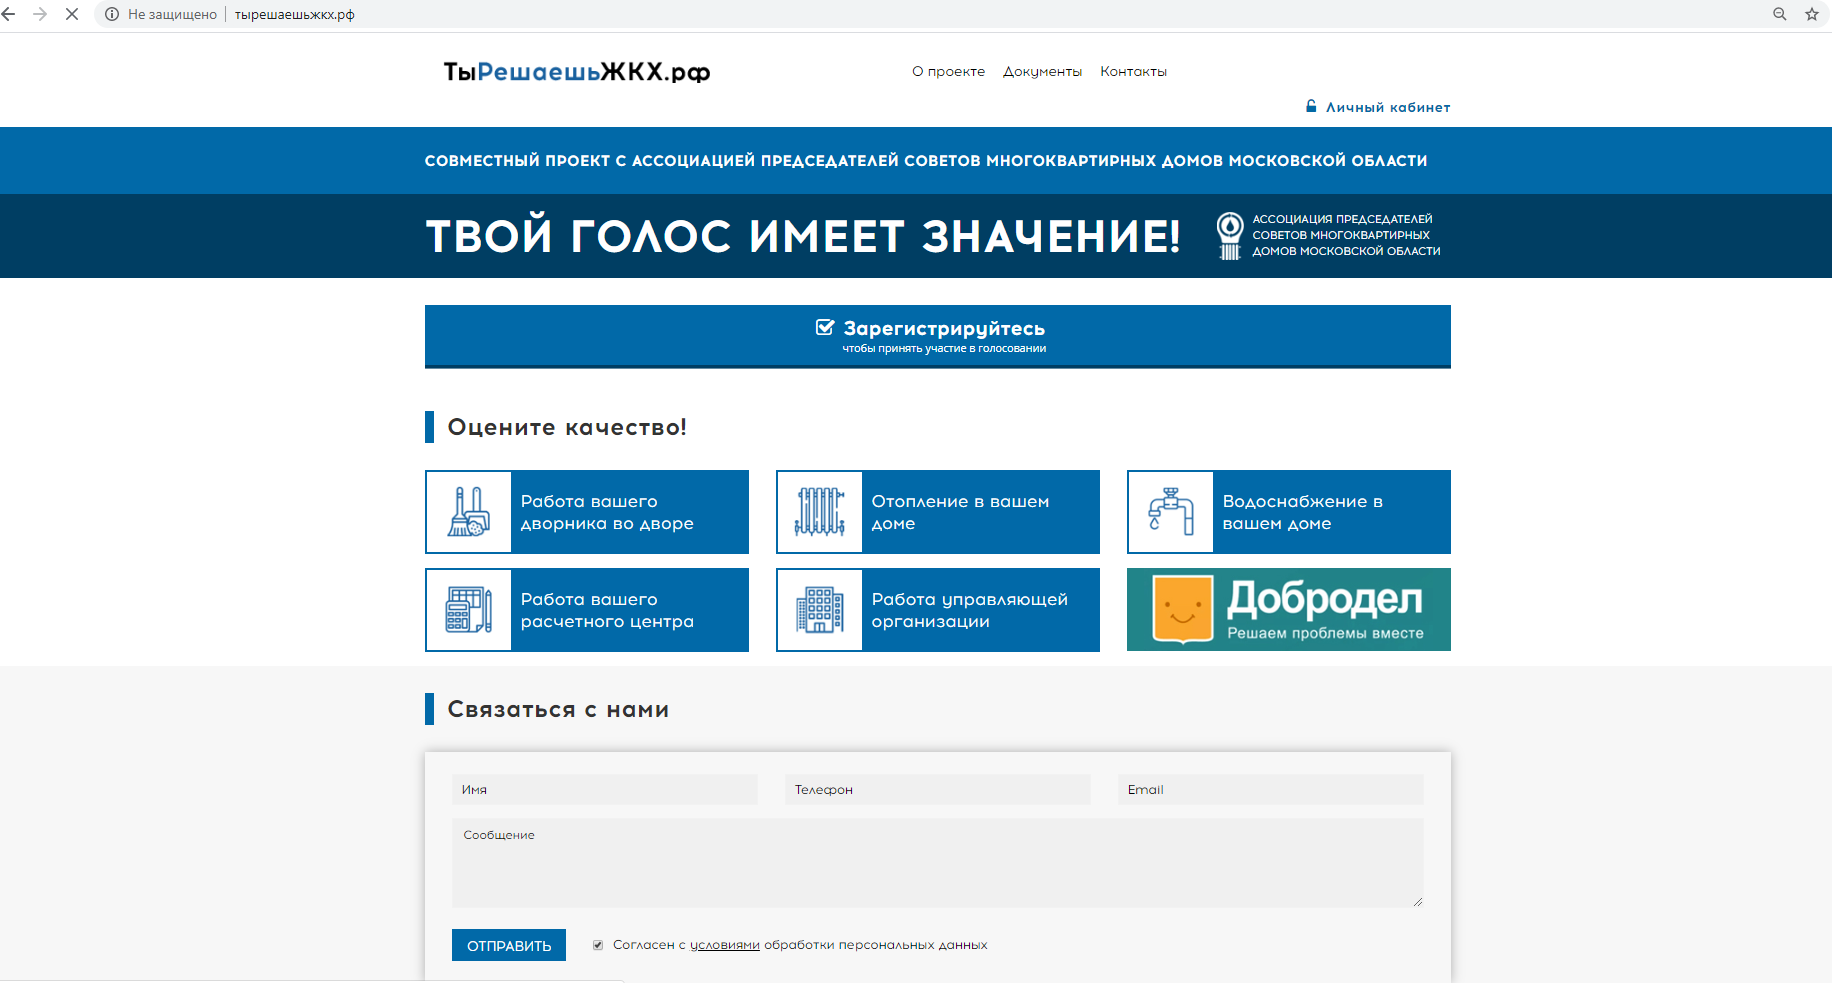Click the water faucet icon

click(1171, 512)
